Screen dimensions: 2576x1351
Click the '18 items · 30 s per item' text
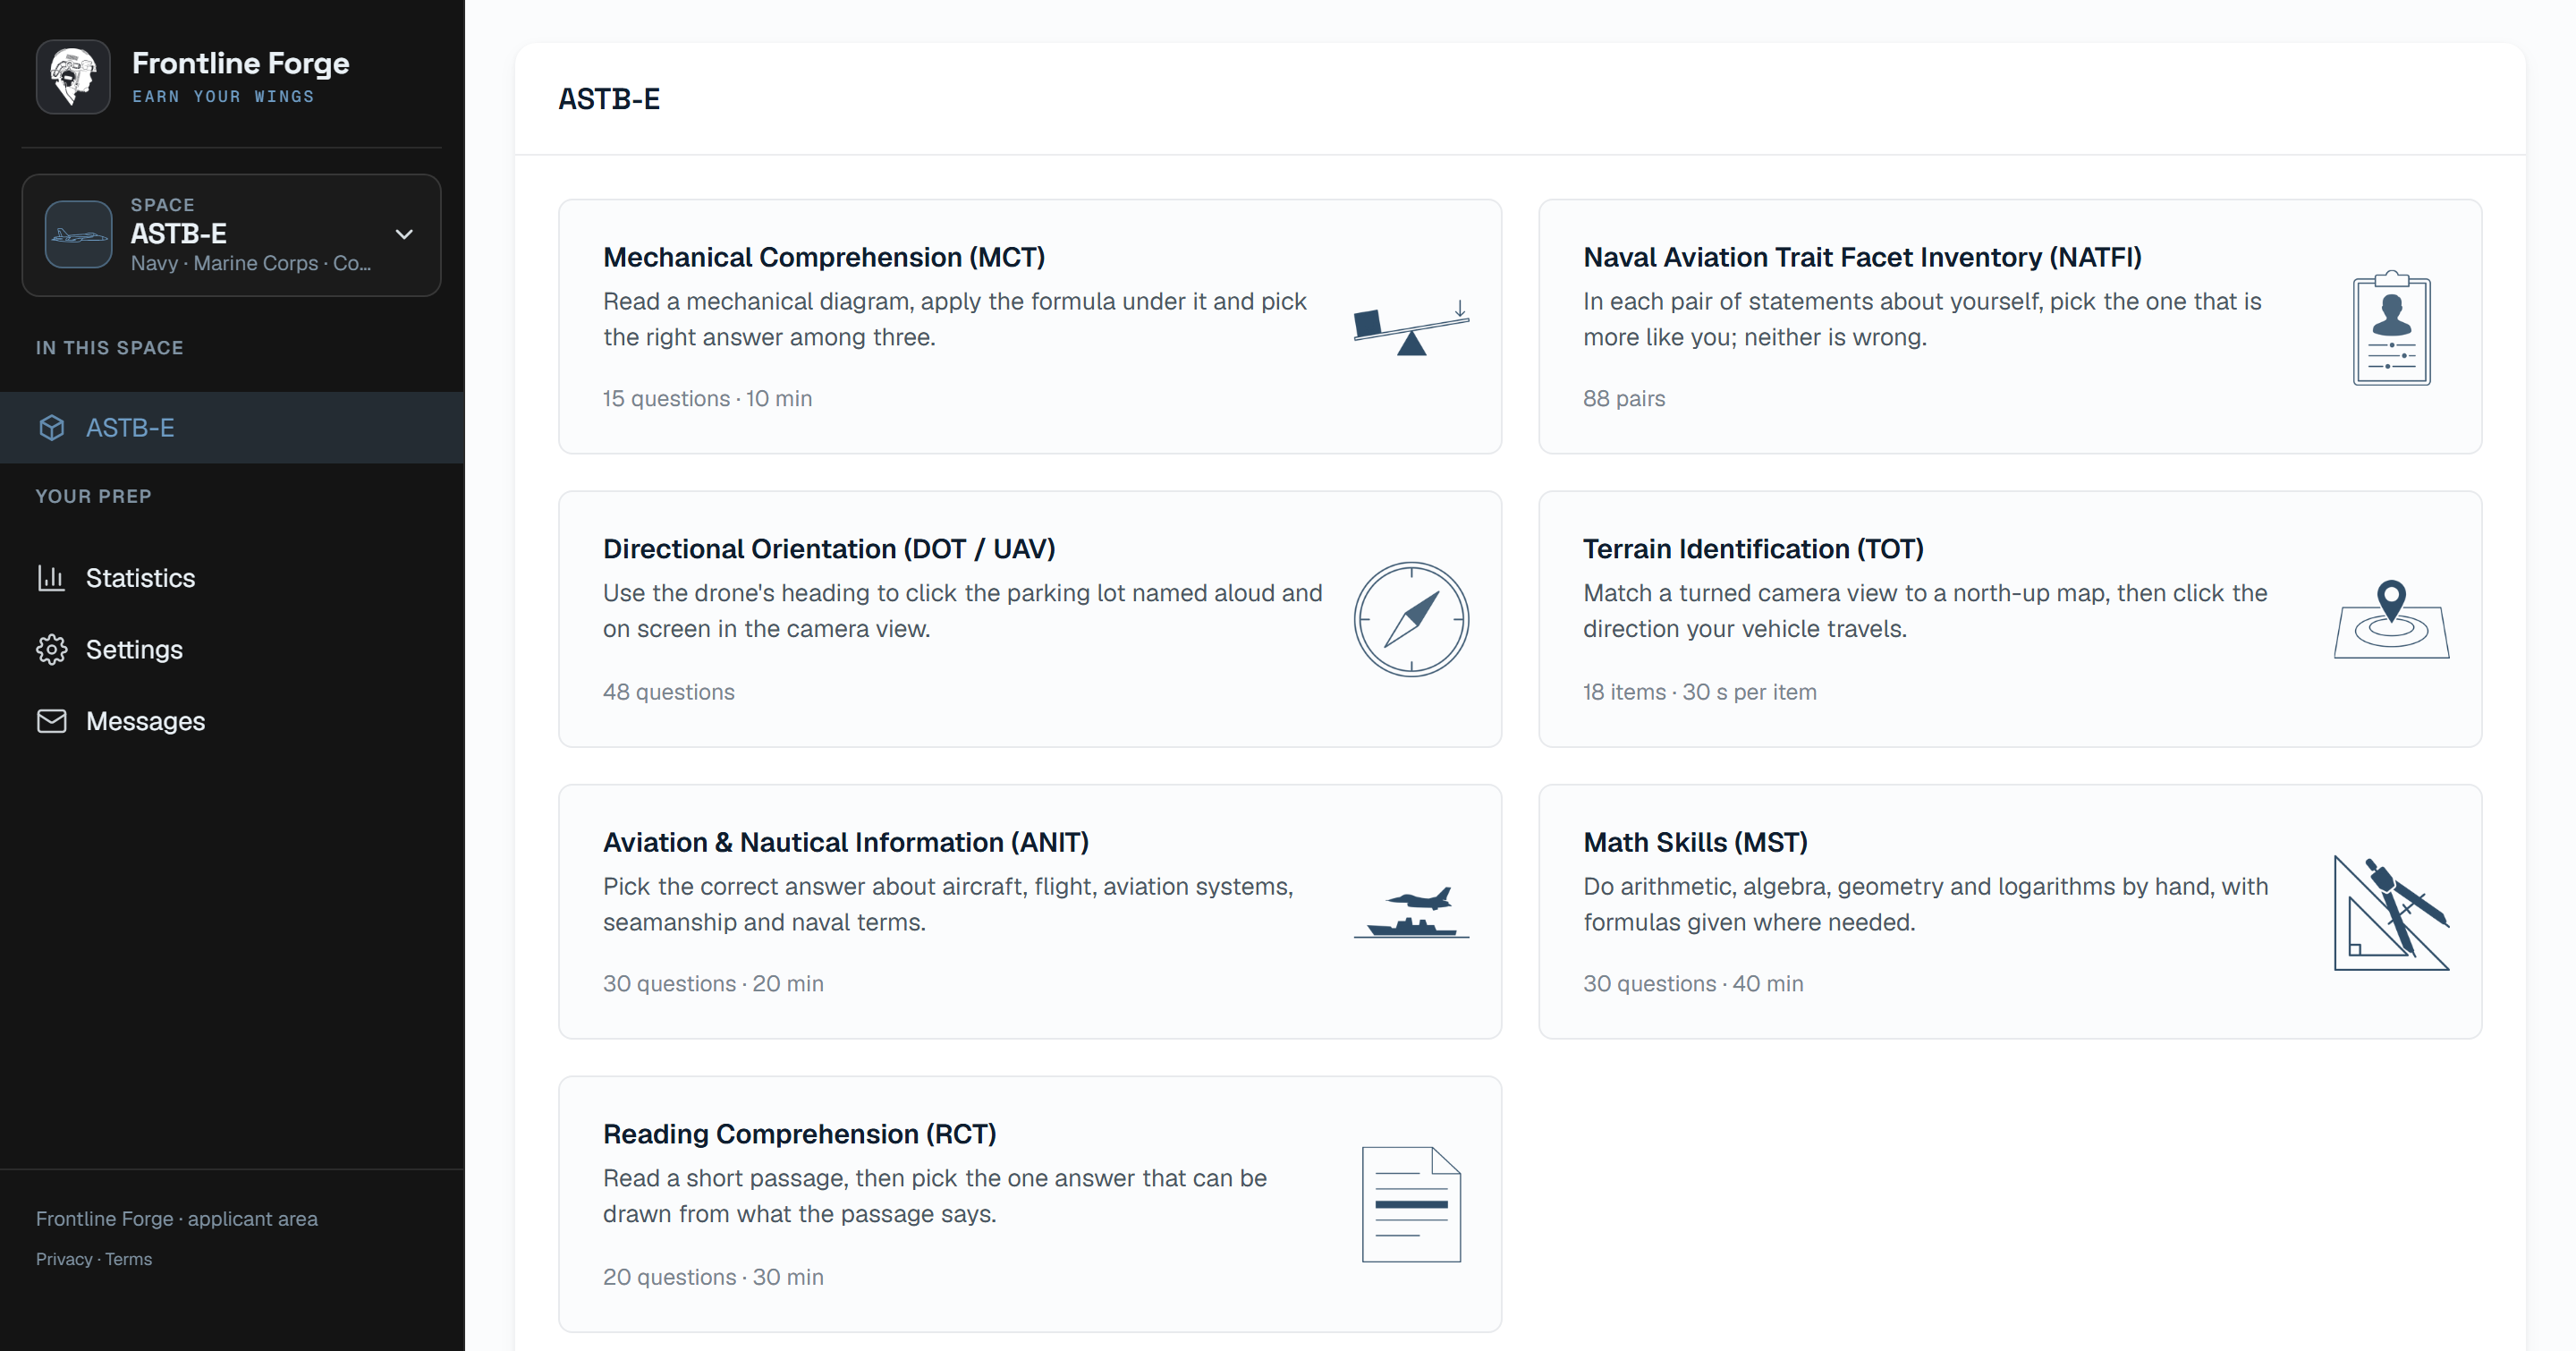click(1699, 692)
